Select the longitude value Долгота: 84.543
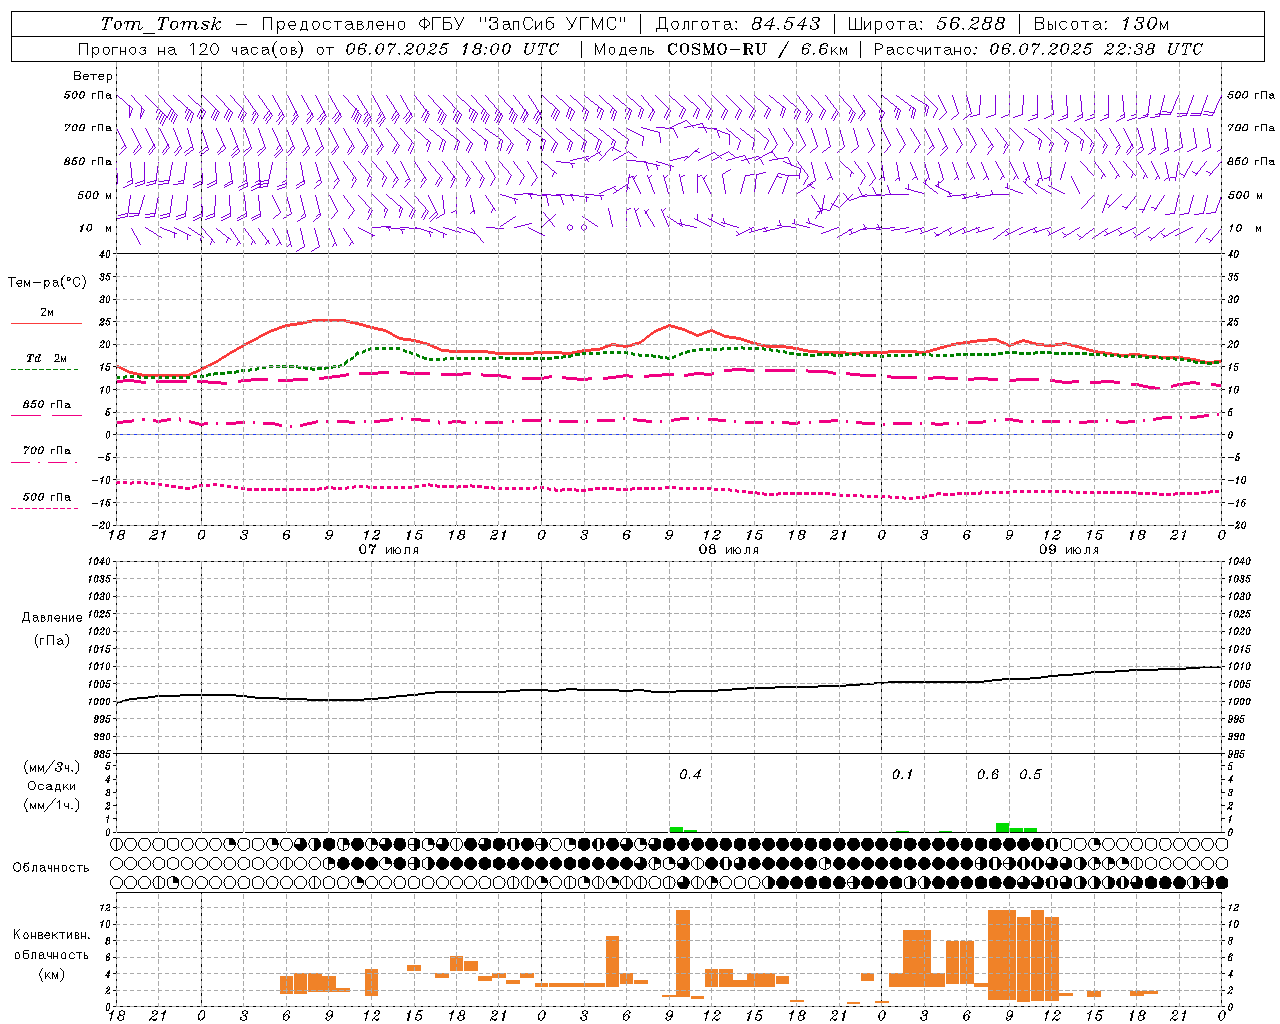Screen dimensions: 1280x1024 click(x=738, y=24)
